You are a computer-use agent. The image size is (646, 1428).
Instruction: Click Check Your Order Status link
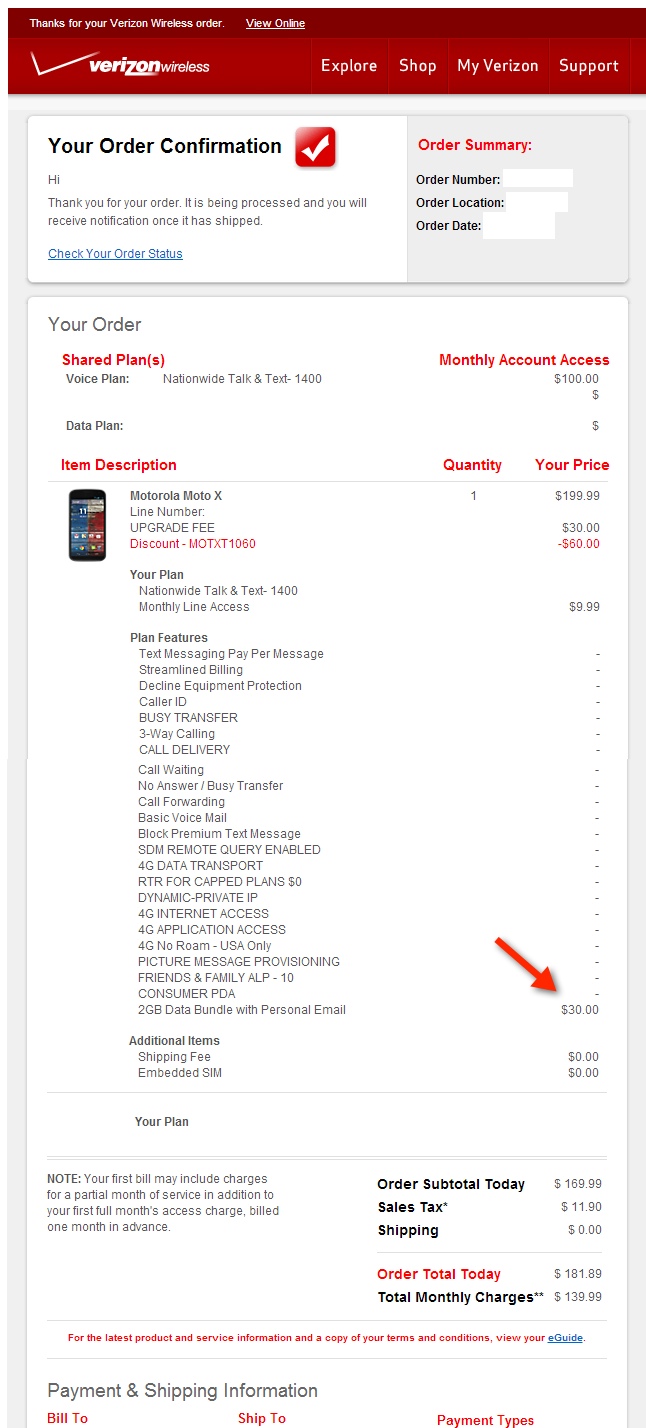click(115, 254)
